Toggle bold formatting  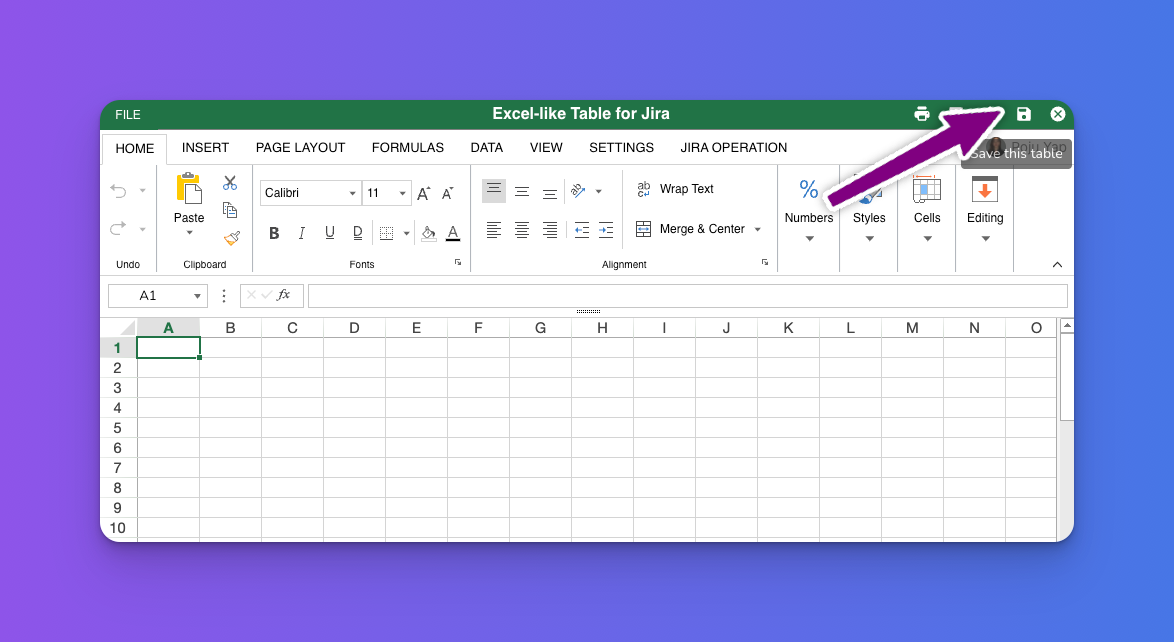click(x=273, y=232)
